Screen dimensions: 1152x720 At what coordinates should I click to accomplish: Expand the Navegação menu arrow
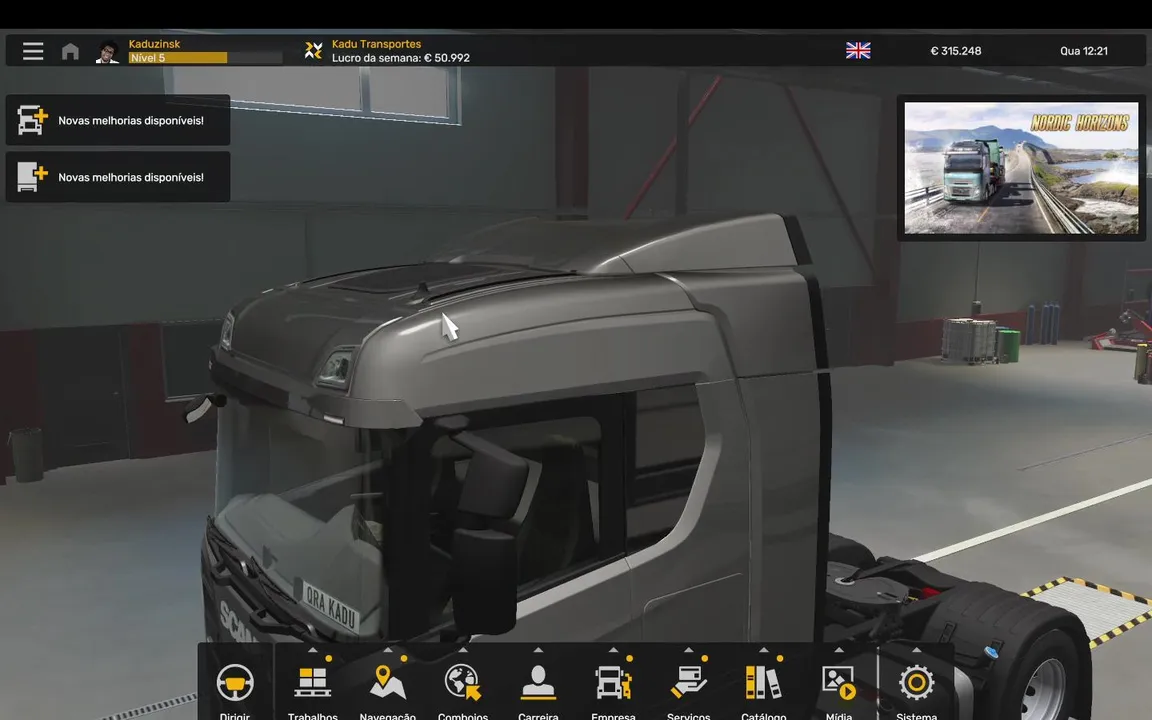coord(387,650)
